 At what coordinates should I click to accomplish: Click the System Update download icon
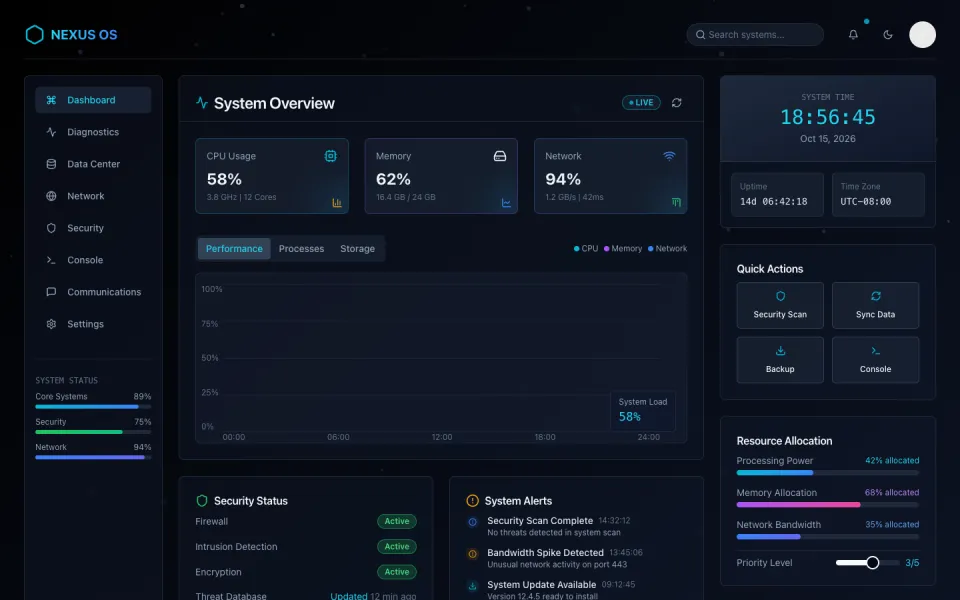473,586
